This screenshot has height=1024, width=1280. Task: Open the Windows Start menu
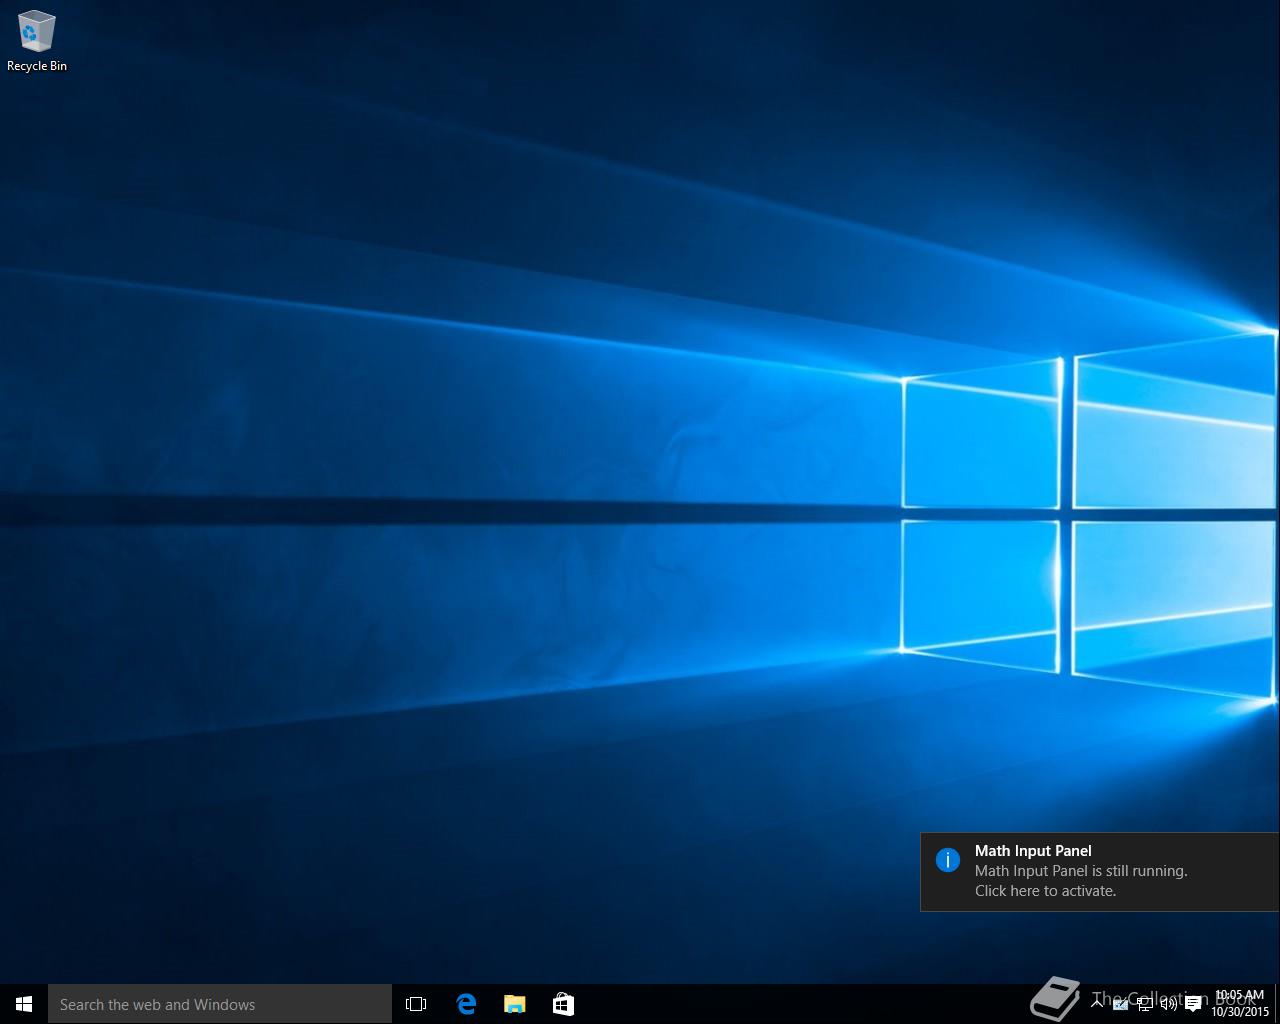[x=24, y=1004]
